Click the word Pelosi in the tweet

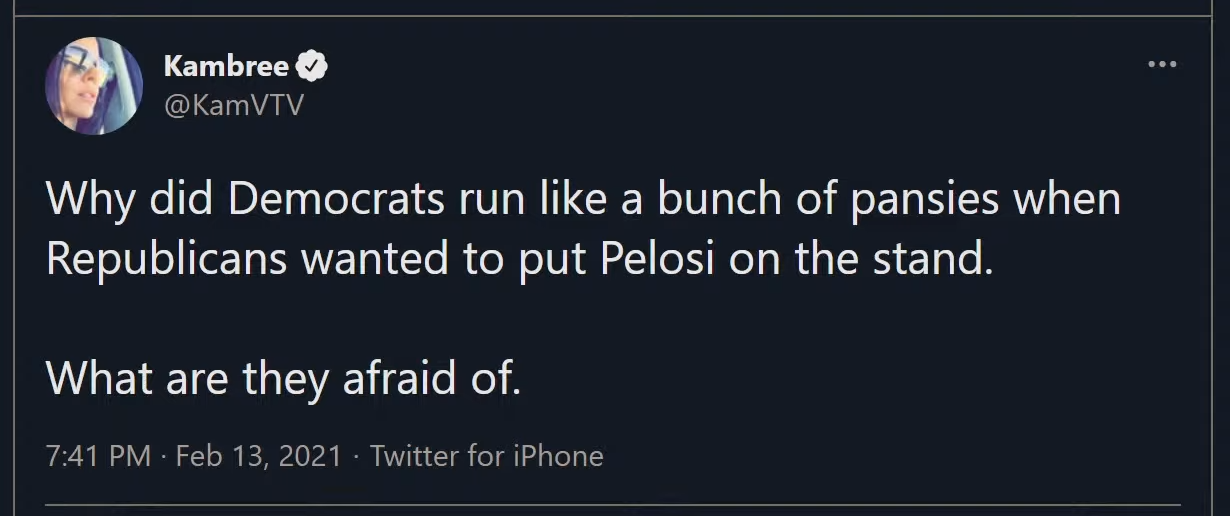point(657,259)
